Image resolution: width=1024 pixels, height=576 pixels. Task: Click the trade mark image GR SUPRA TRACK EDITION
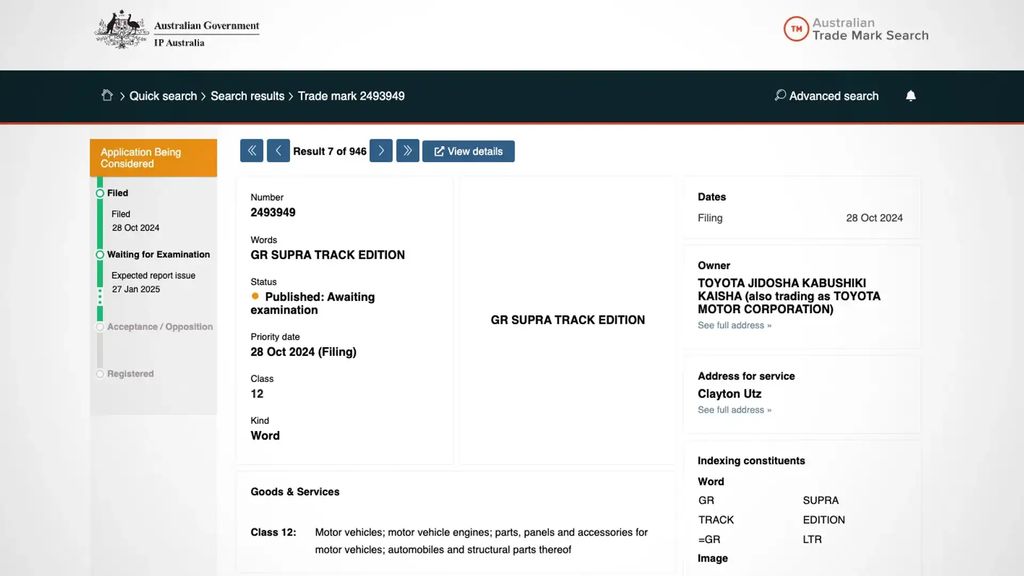(568, 320)
